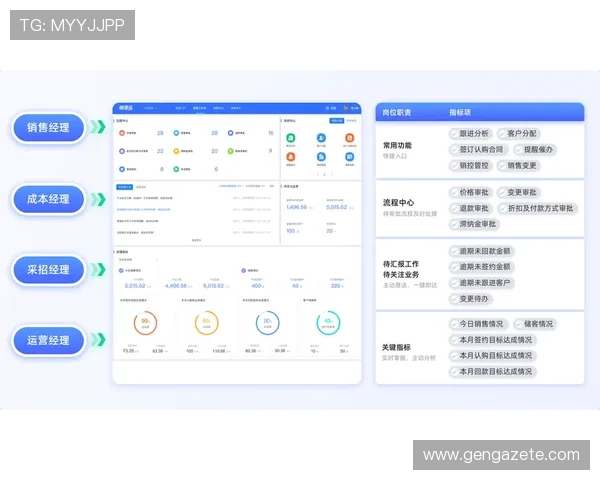Select the third navigation tab in the blue header
The image size is (600, 480).
pyautogui.click(x=218, y=108)
